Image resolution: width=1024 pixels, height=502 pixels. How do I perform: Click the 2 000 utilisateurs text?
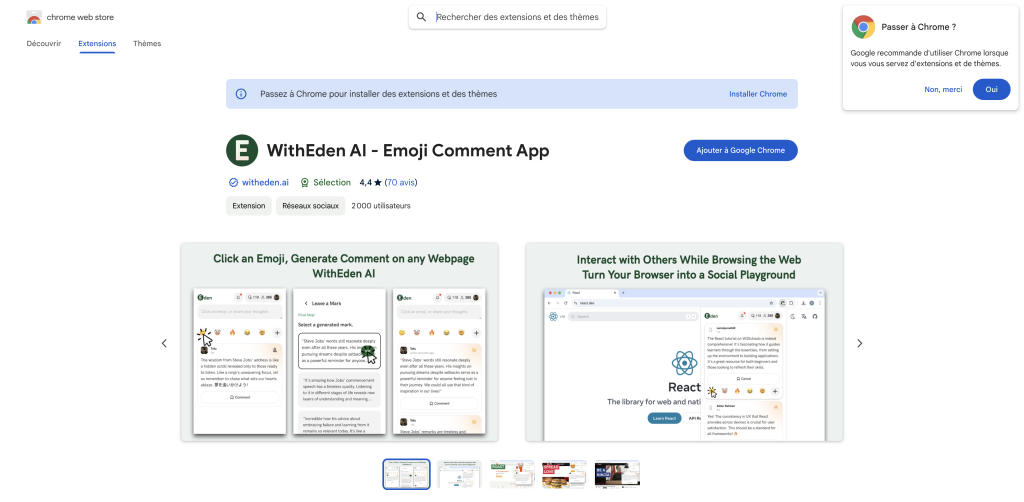click(x=381, y=206)
